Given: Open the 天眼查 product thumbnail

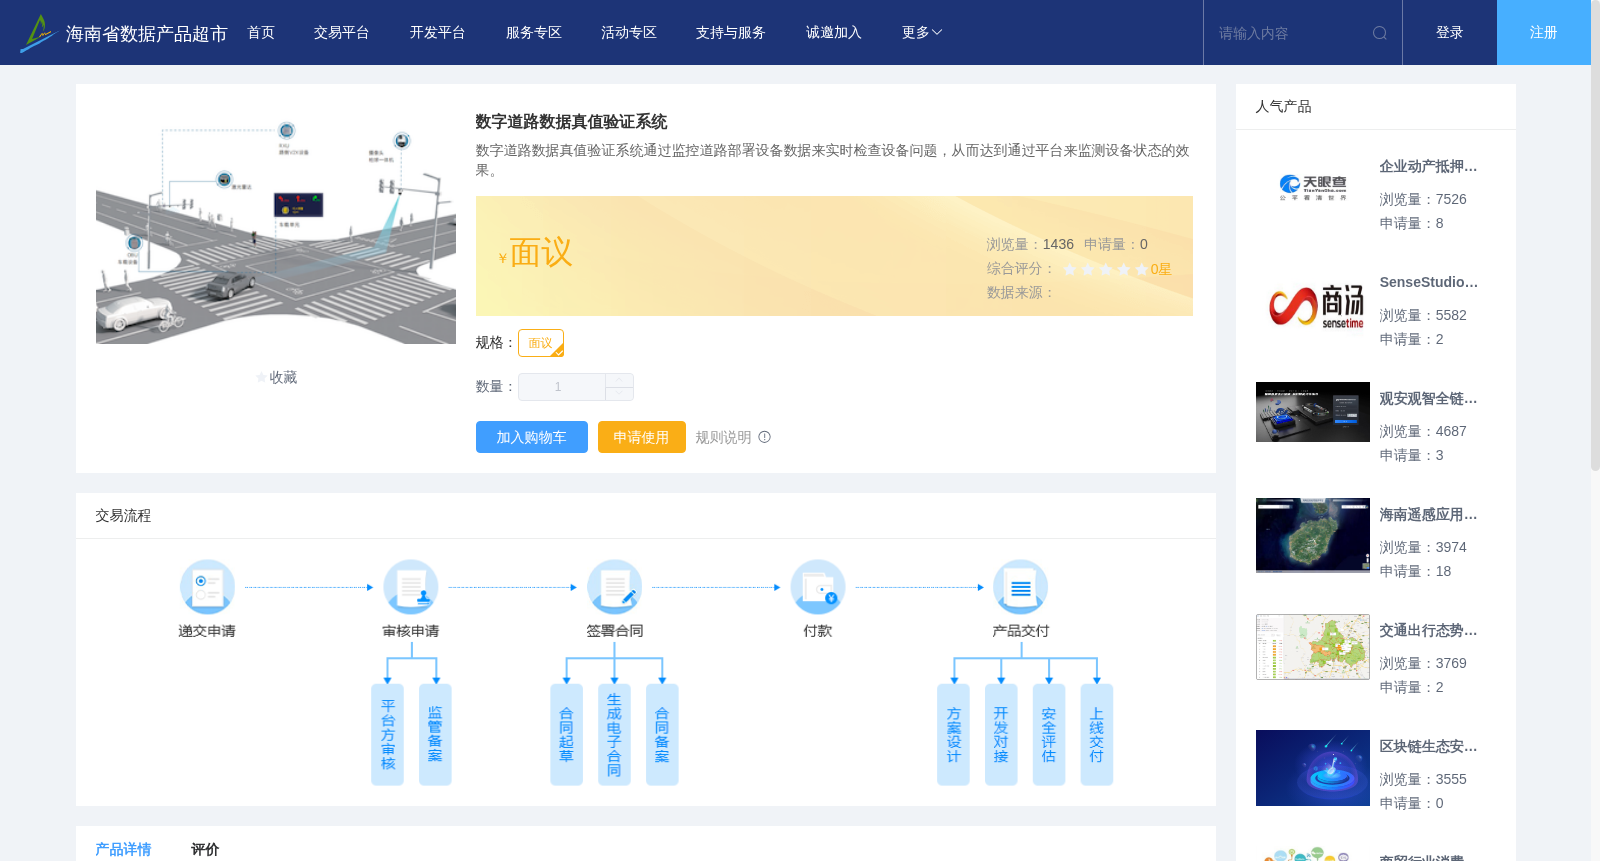Looking at the screenshot, I should click(1313, 188).
